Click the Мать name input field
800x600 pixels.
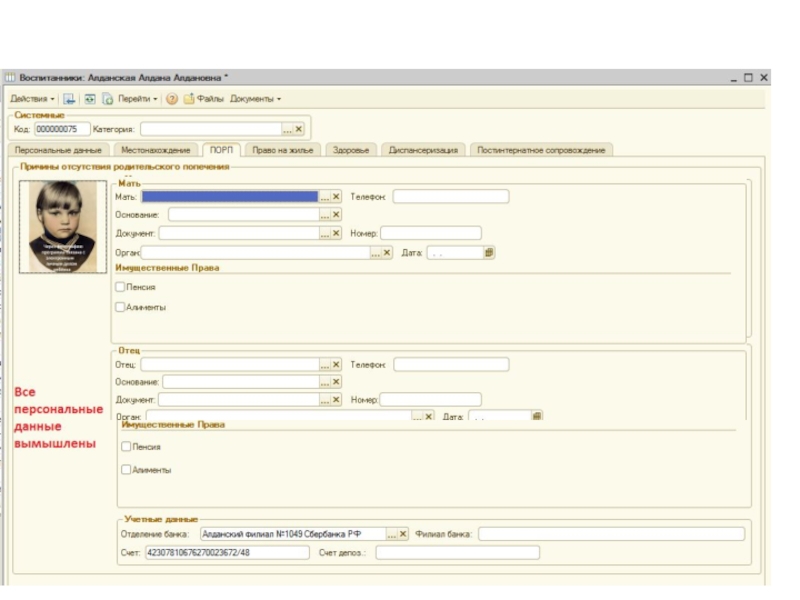tap(230, 197)
